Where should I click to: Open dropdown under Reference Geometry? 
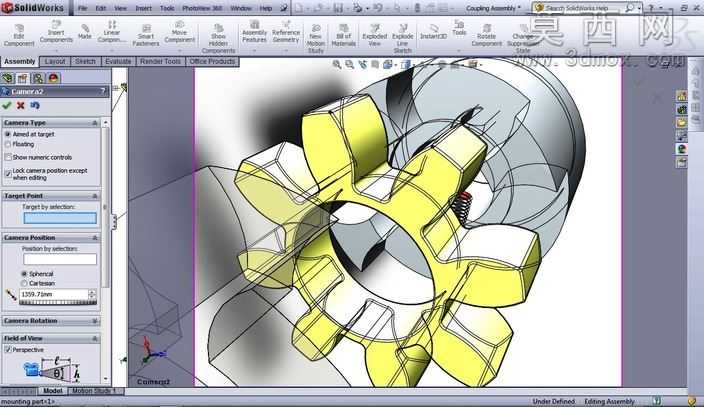click(x=286, y=50)
